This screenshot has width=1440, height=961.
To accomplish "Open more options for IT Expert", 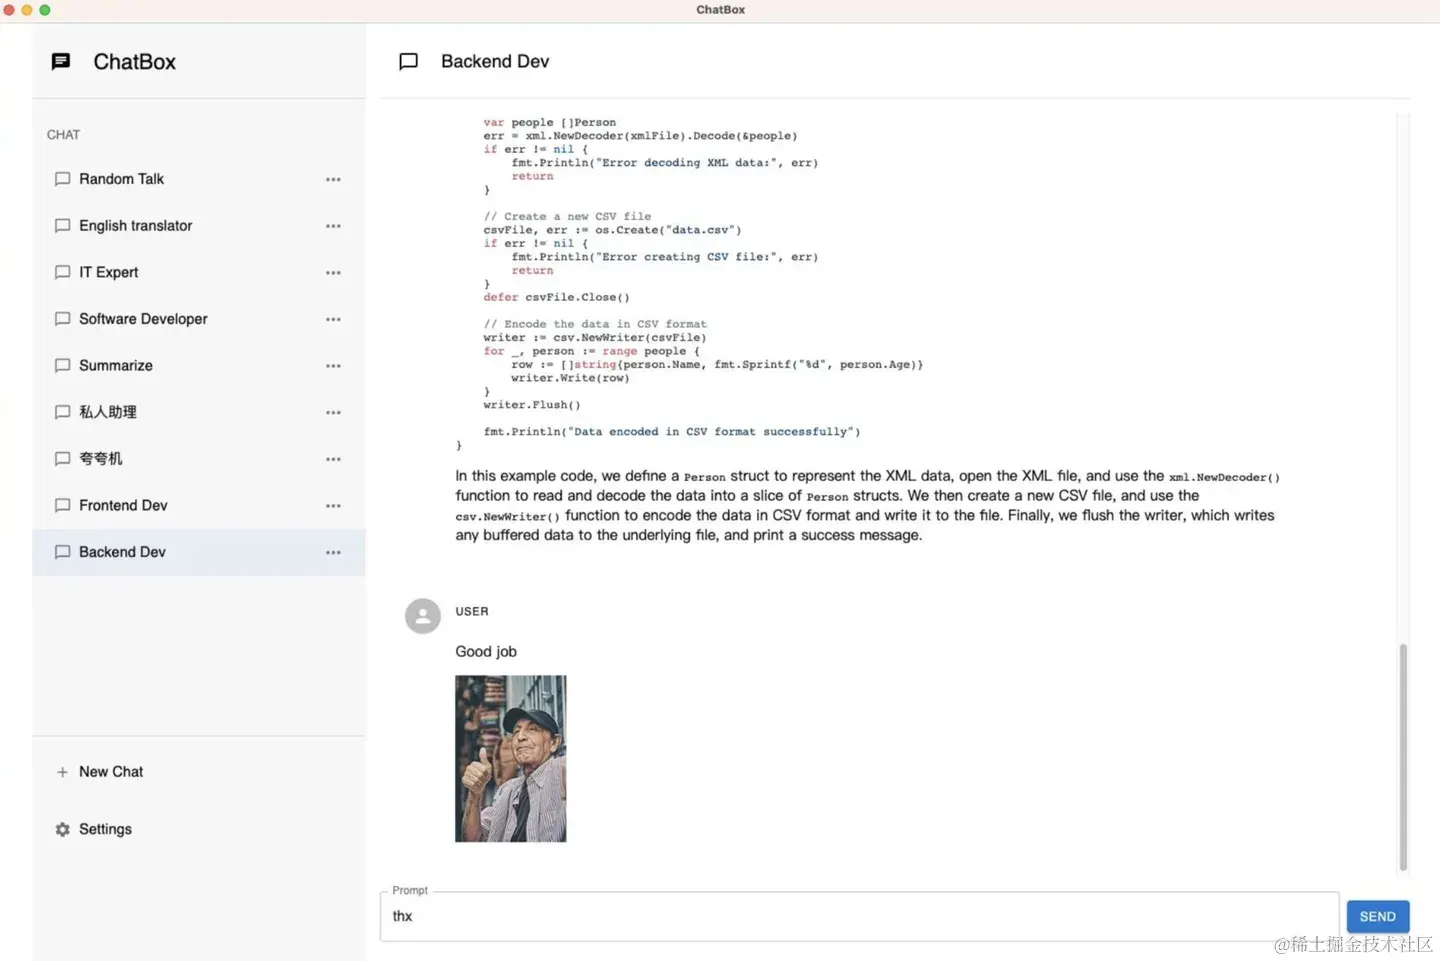I will click(333, 273).
